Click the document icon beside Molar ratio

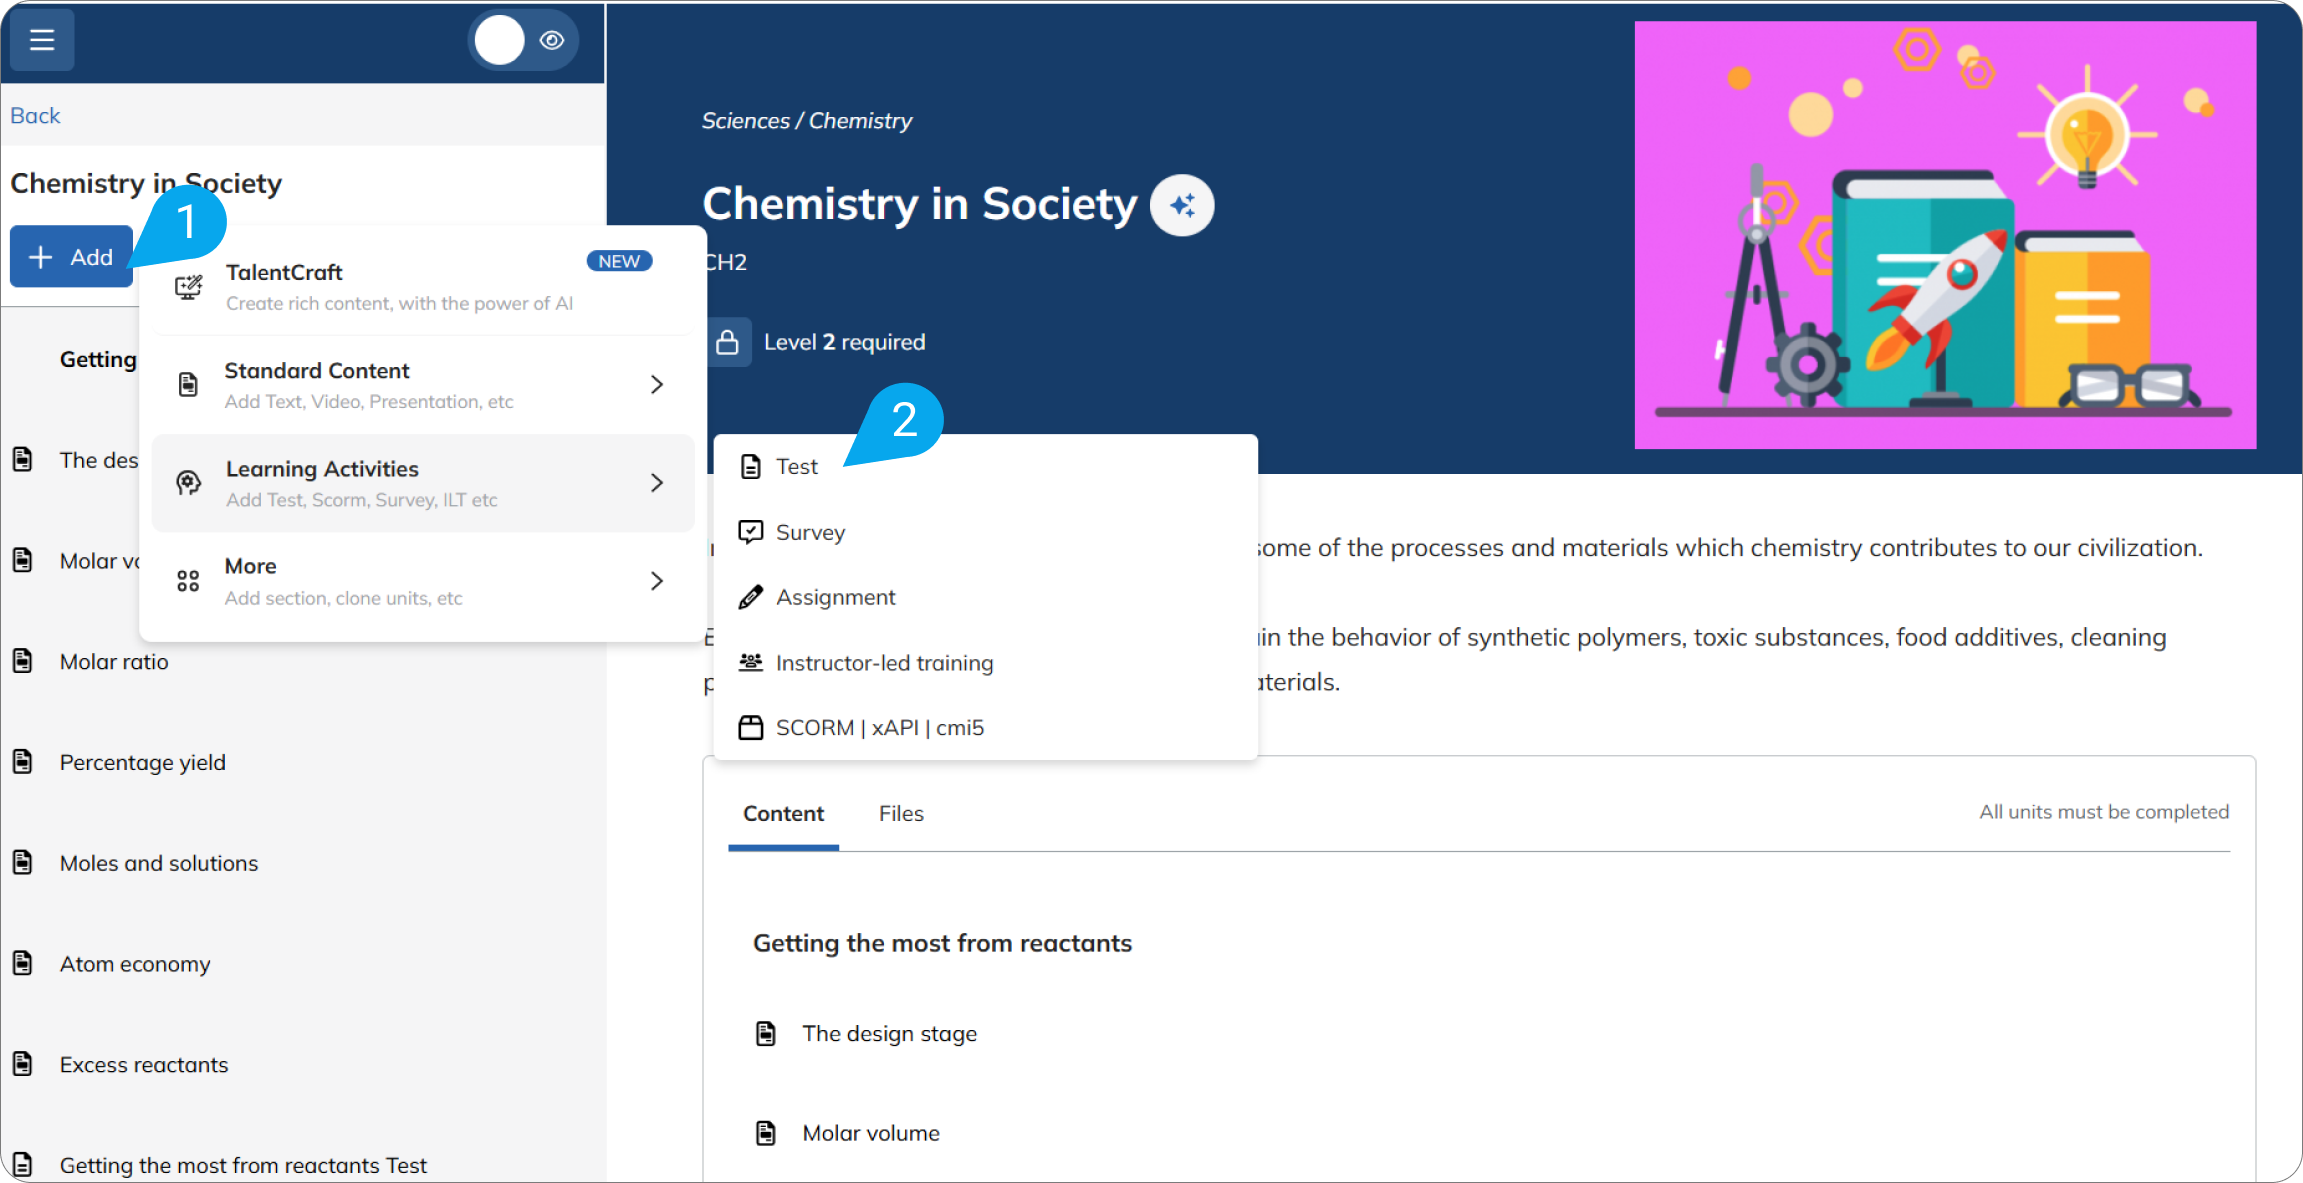23,661
